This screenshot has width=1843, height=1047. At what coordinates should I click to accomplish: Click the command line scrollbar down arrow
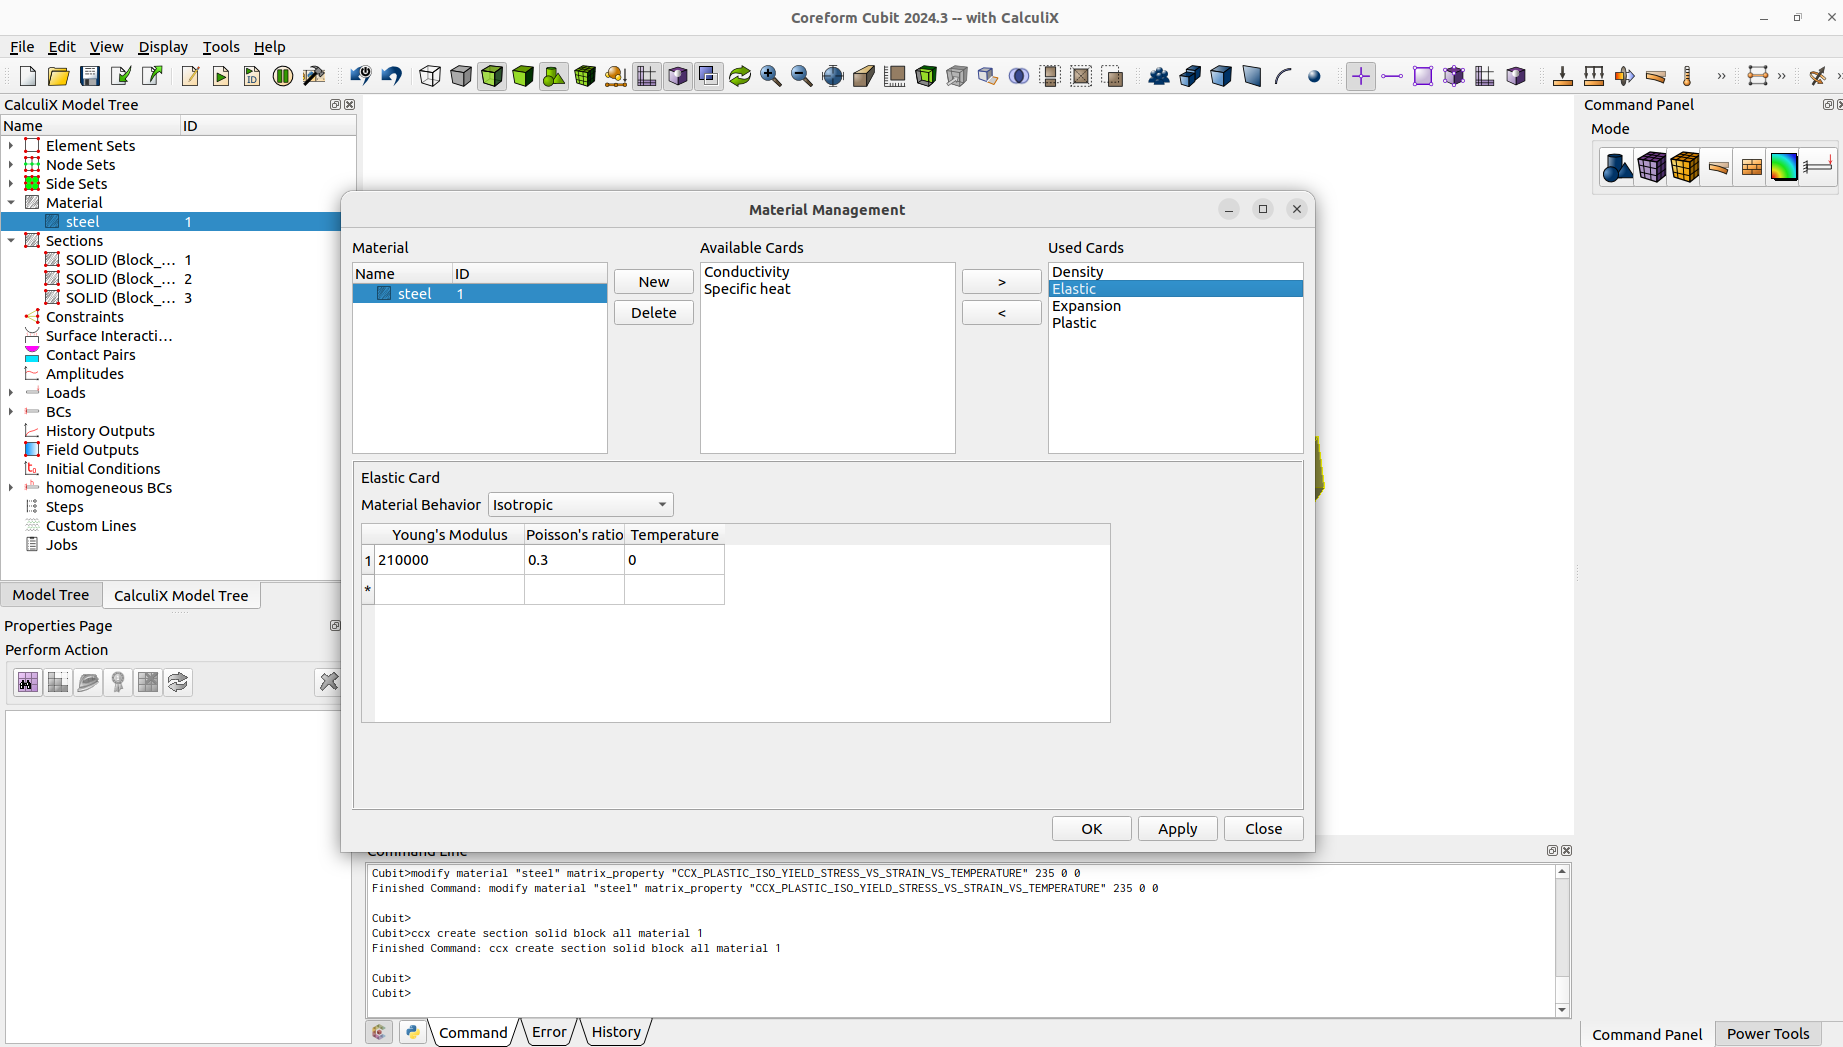[x=1561, y=1010]
